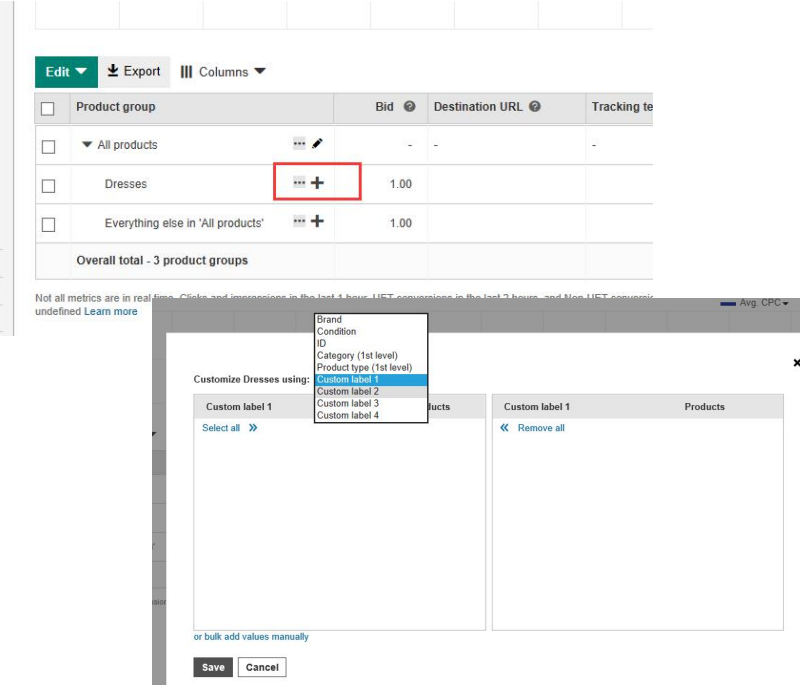Click the Save button in the dialog

coord(212,667)
